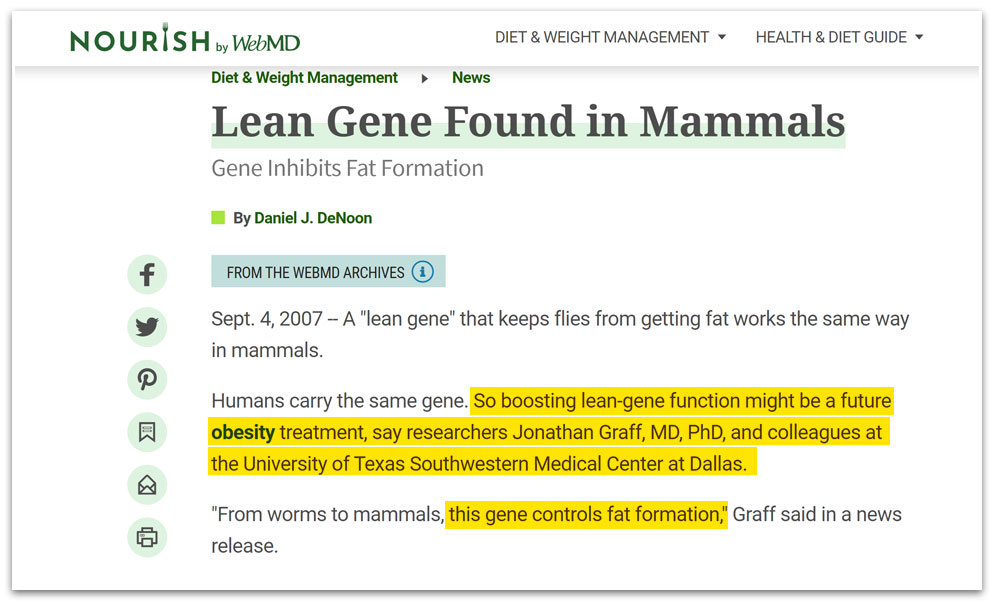Click the breadcrumb separator arrow
This screenshot has height=603, width=997.
click(425, 78)
